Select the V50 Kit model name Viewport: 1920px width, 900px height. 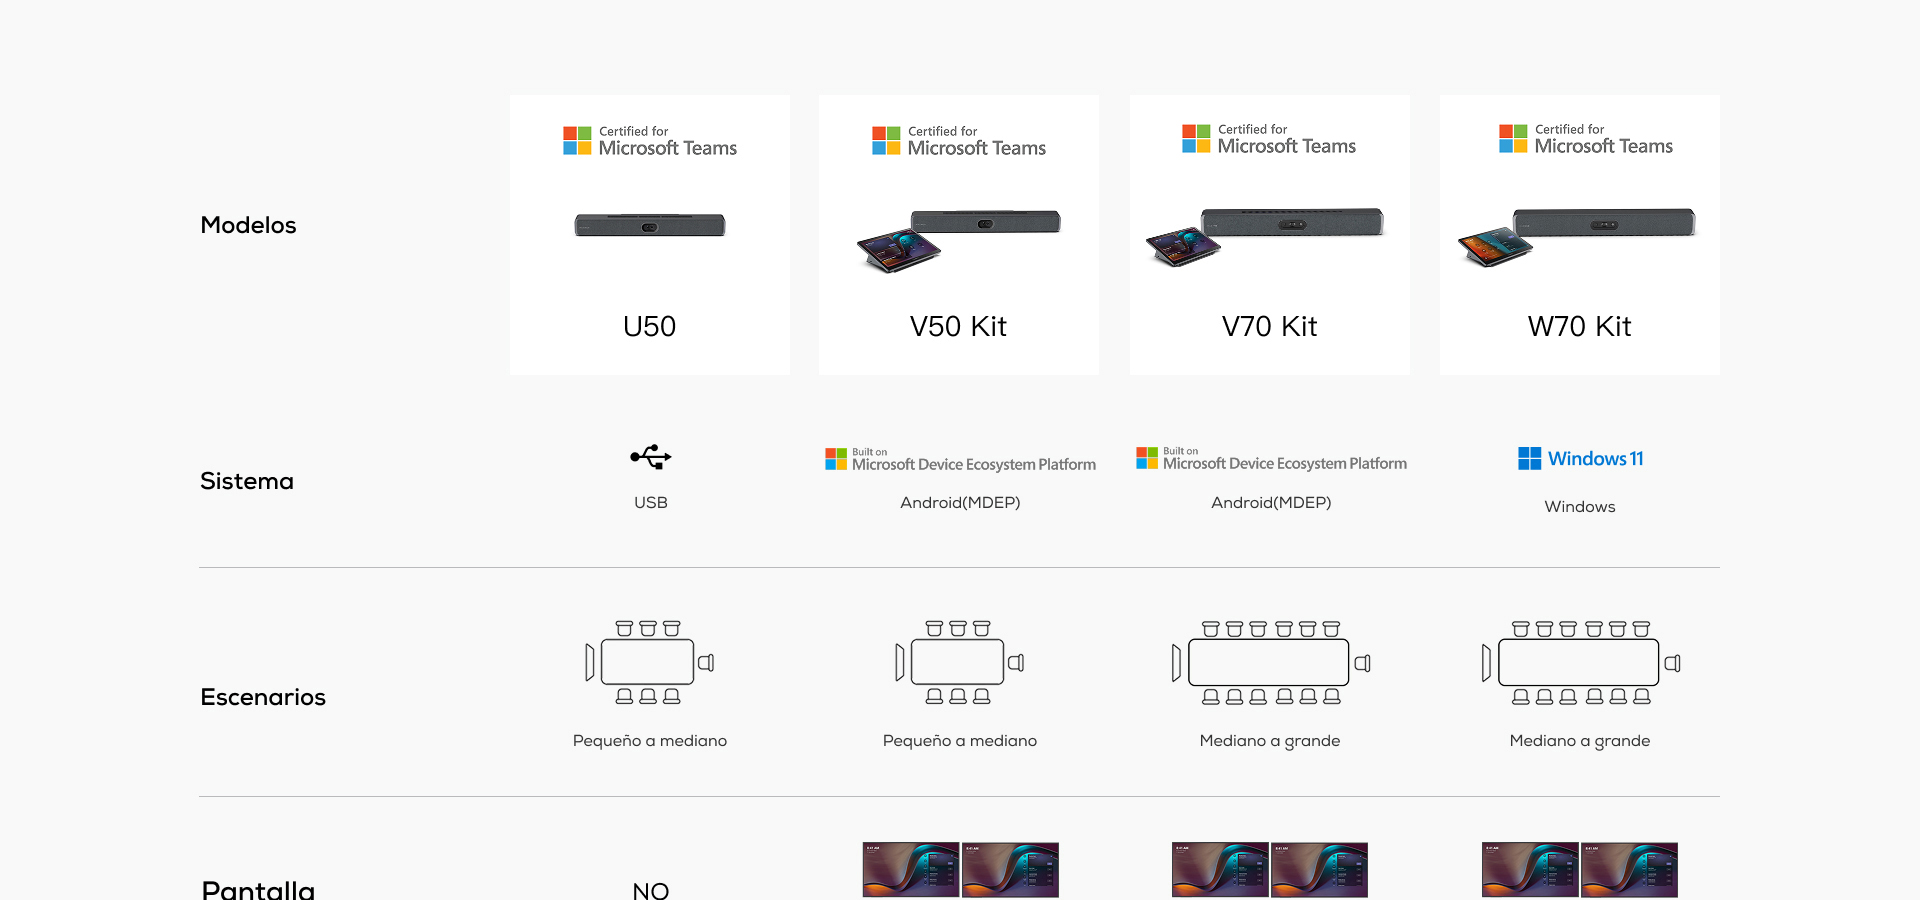point(958,326)
